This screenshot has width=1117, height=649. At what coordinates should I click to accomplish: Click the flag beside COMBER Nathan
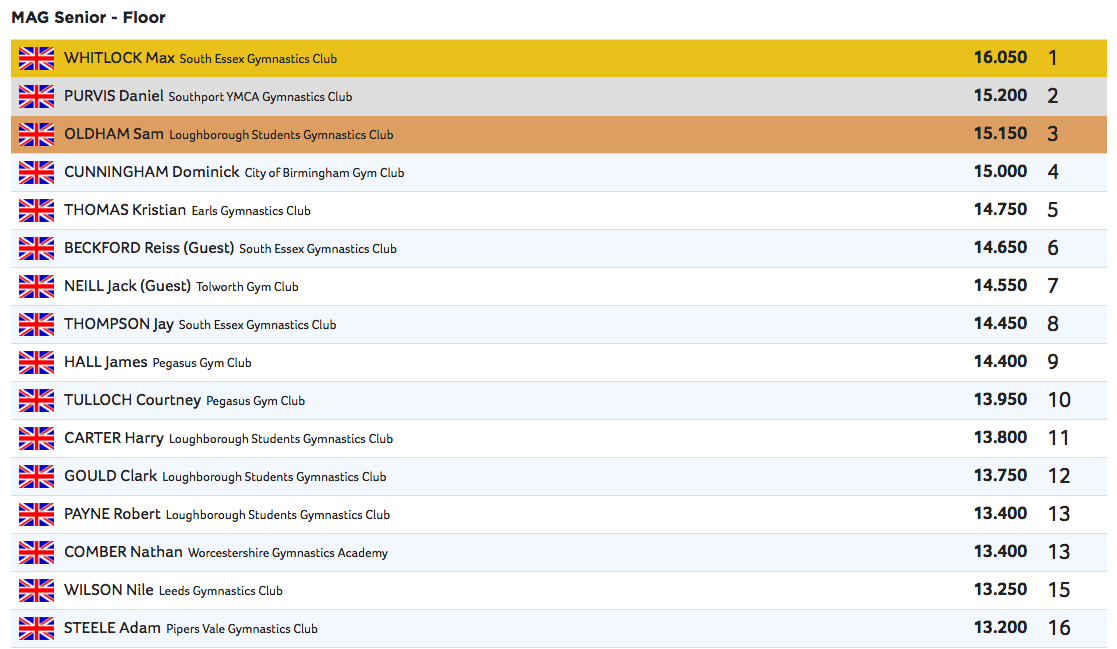36,552
